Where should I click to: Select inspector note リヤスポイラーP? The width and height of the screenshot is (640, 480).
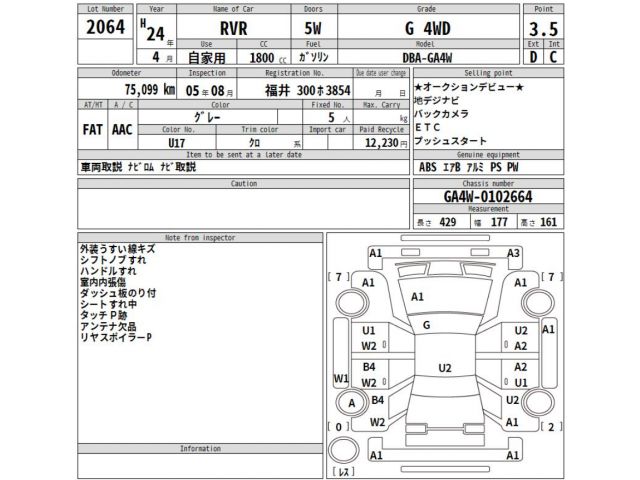click(x=116, y=338)
